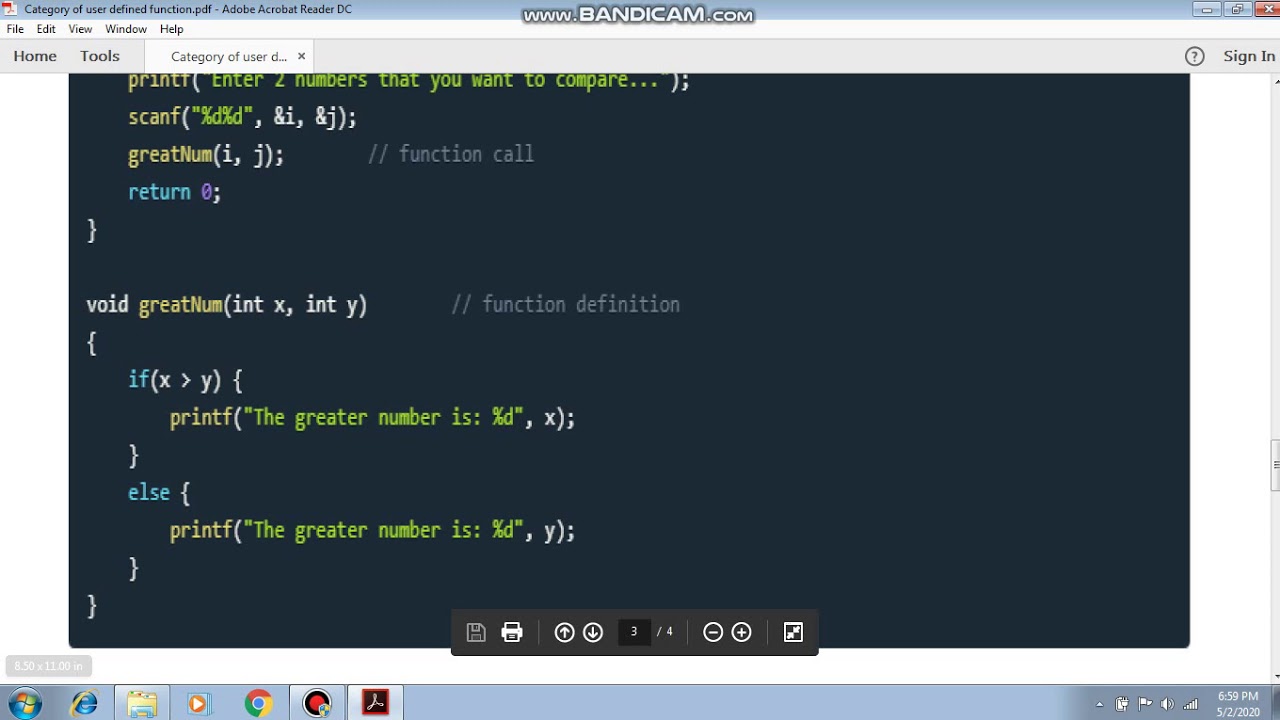The image size is (1280, 720).
Task: Open the Help menu
Action: tap(172, 29)
